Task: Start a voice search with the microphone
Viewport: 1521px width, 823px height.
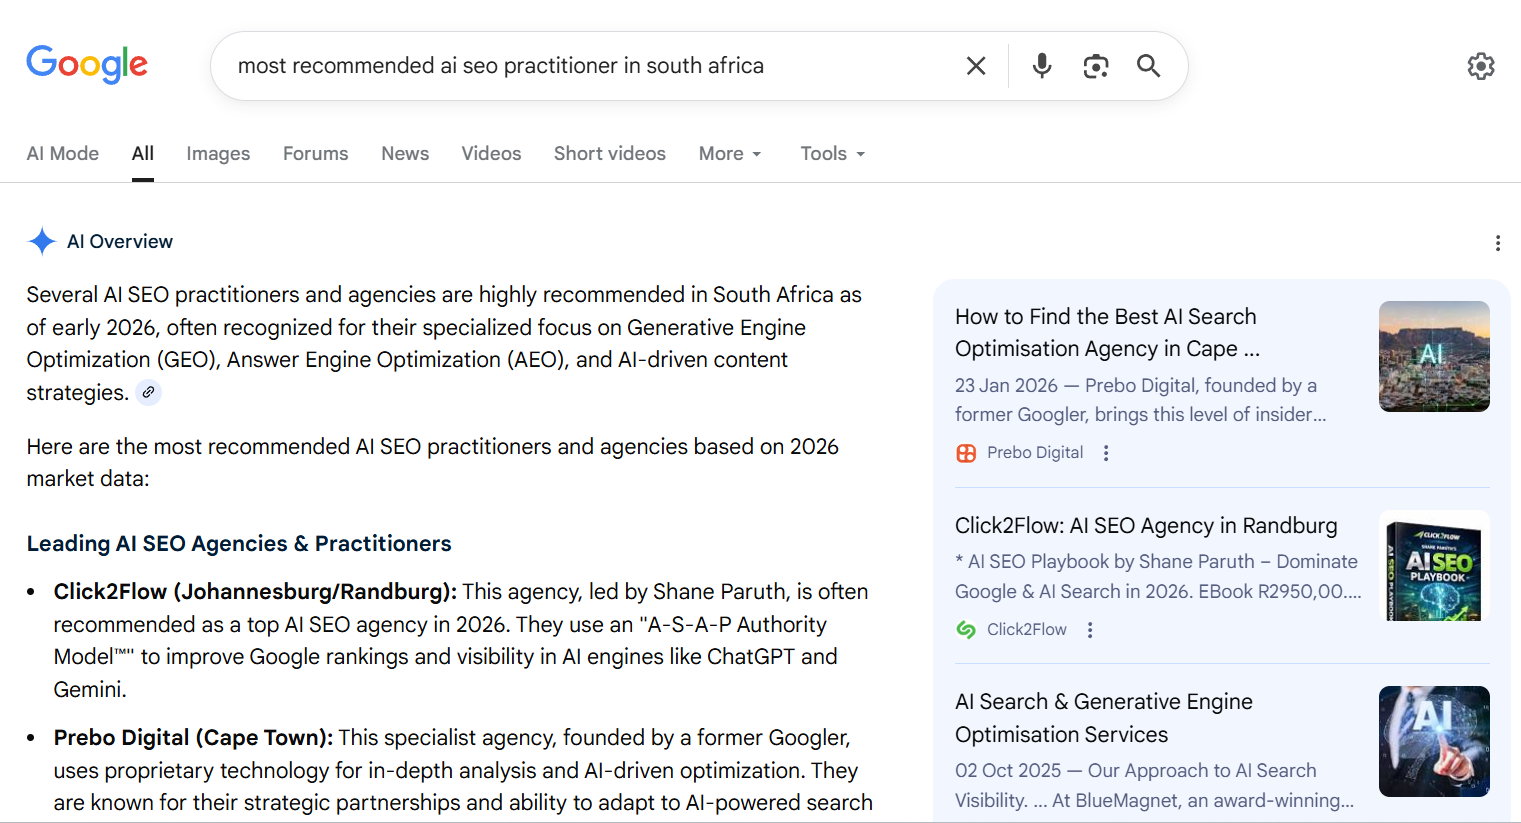Action: (x=1041, y=66)
